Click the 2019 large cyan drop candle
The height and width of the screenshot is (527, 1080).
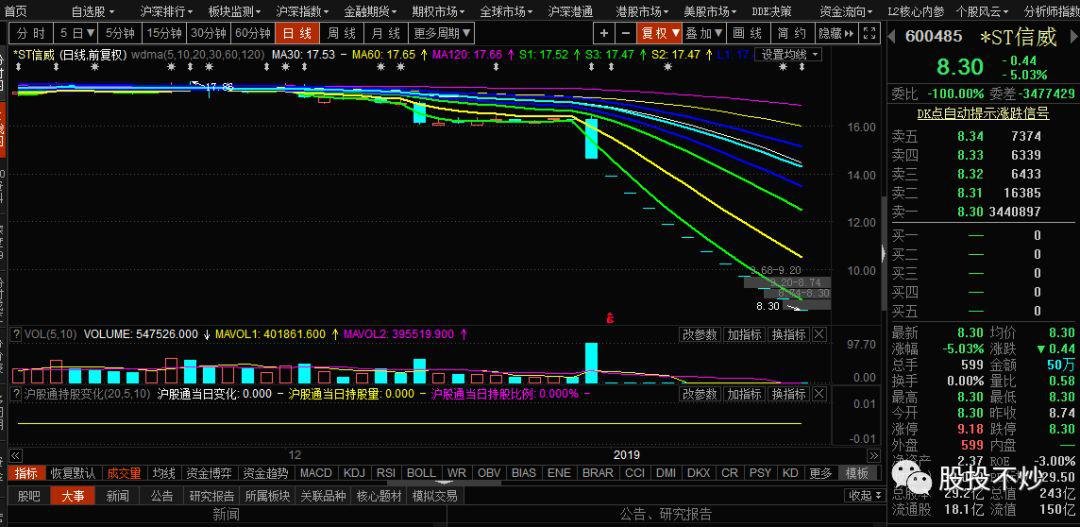(x=591, y=138)
